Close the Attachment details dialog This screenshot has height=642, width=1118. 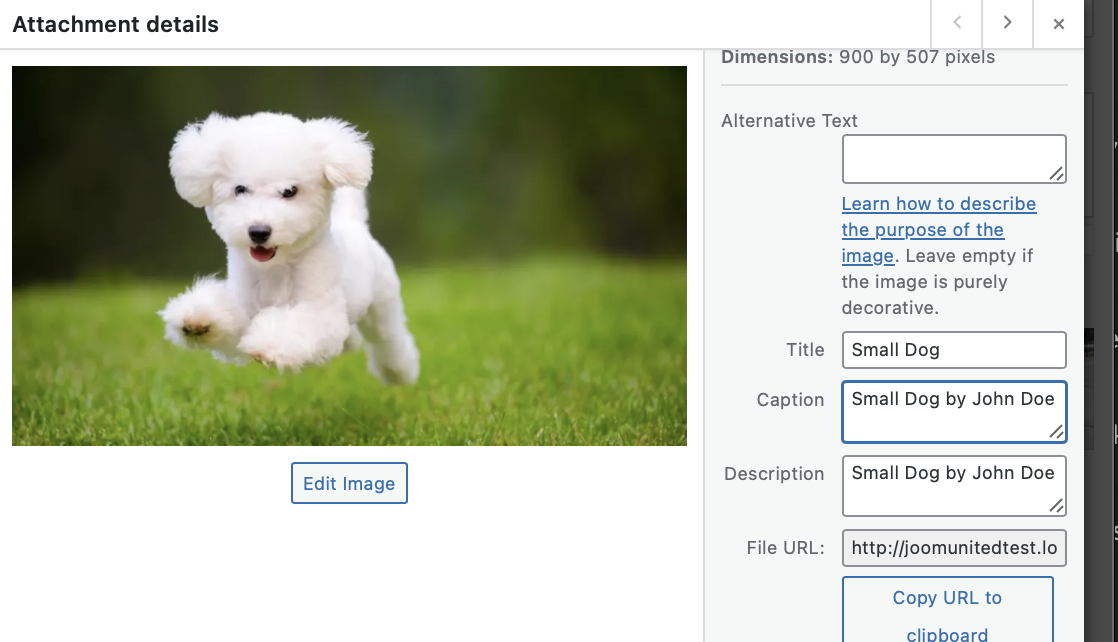coord(1059,24)
